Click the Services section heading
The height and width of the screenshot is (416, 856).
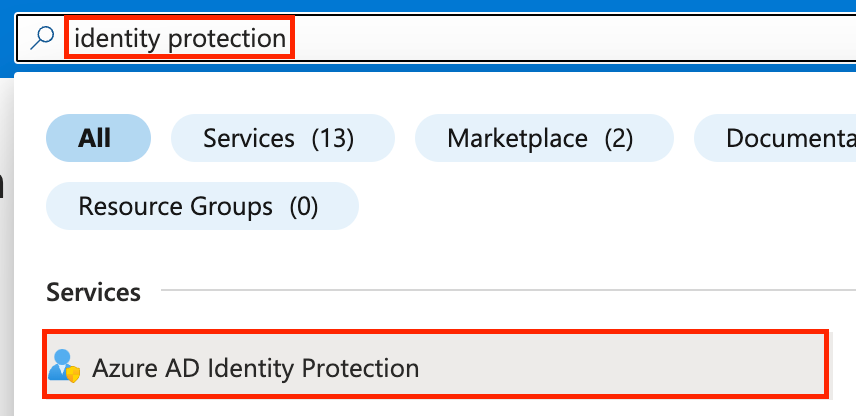point(93,292)
